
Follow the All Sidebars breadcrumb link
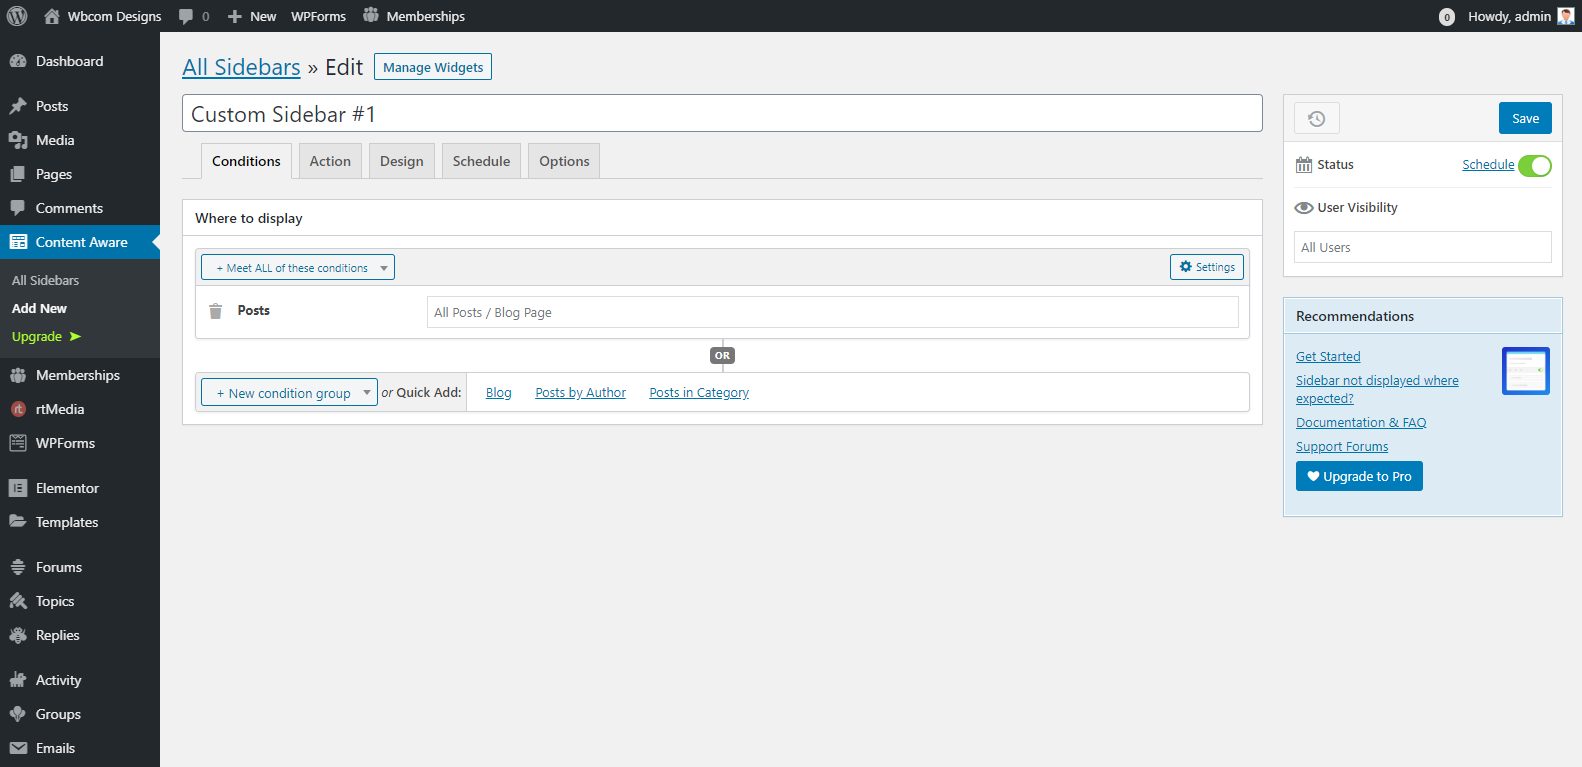241,67
